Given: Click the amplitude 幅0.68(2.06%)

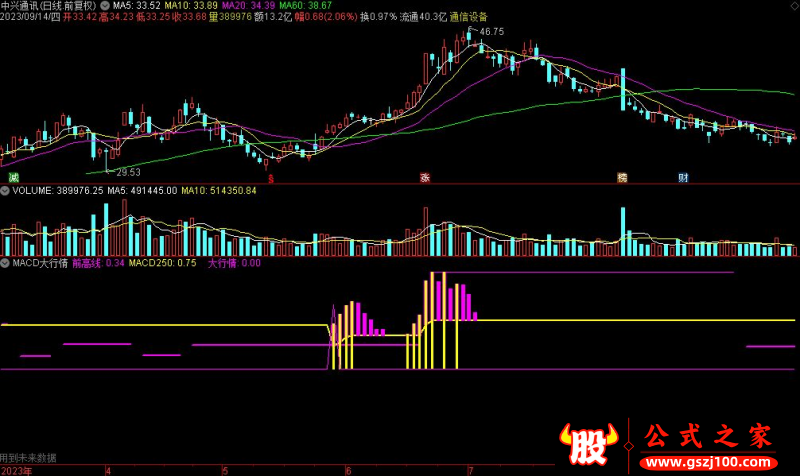Looking at the screenshot, I should click(326, 17).
